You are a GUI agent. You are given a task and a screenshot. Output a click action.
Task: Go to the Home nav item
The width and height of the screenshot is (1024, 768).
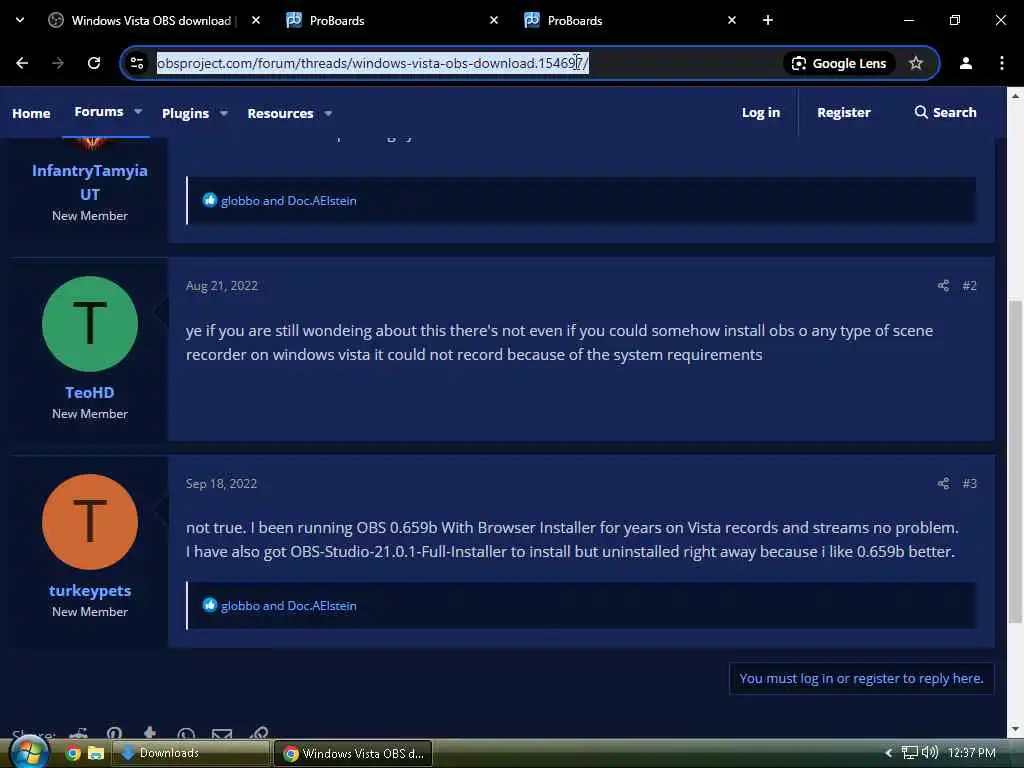click(x=31, y=113)
